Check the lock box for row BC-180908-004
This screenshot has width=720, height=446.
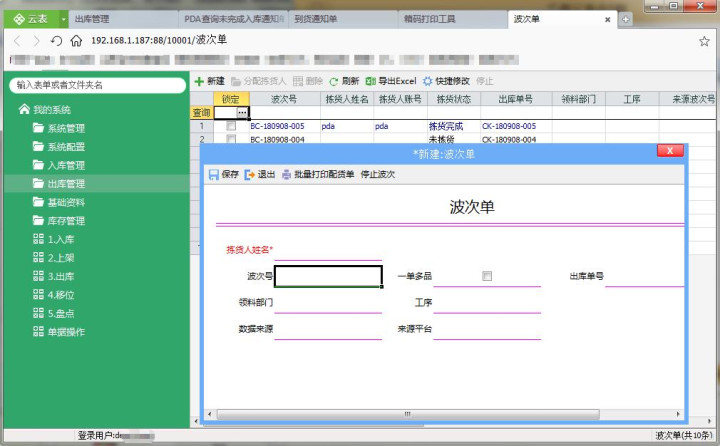coord(231,139)
